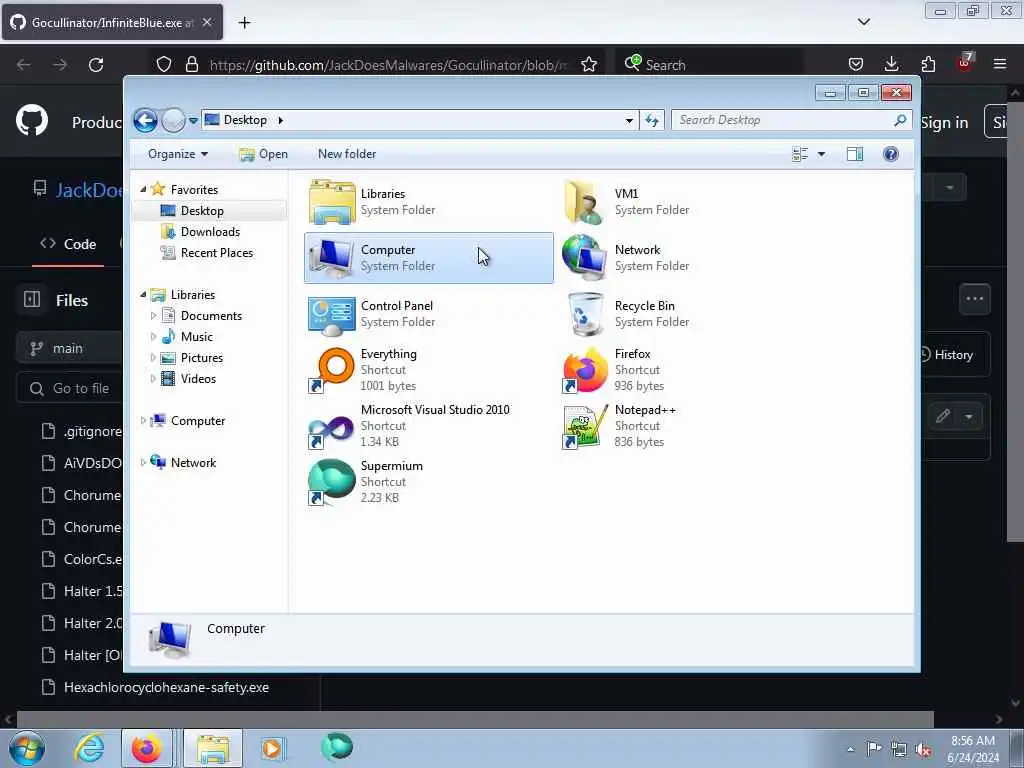Expand the Network tree node
Image resolution: width=1024 pixels, height=768 pixels.
(144, 463)
